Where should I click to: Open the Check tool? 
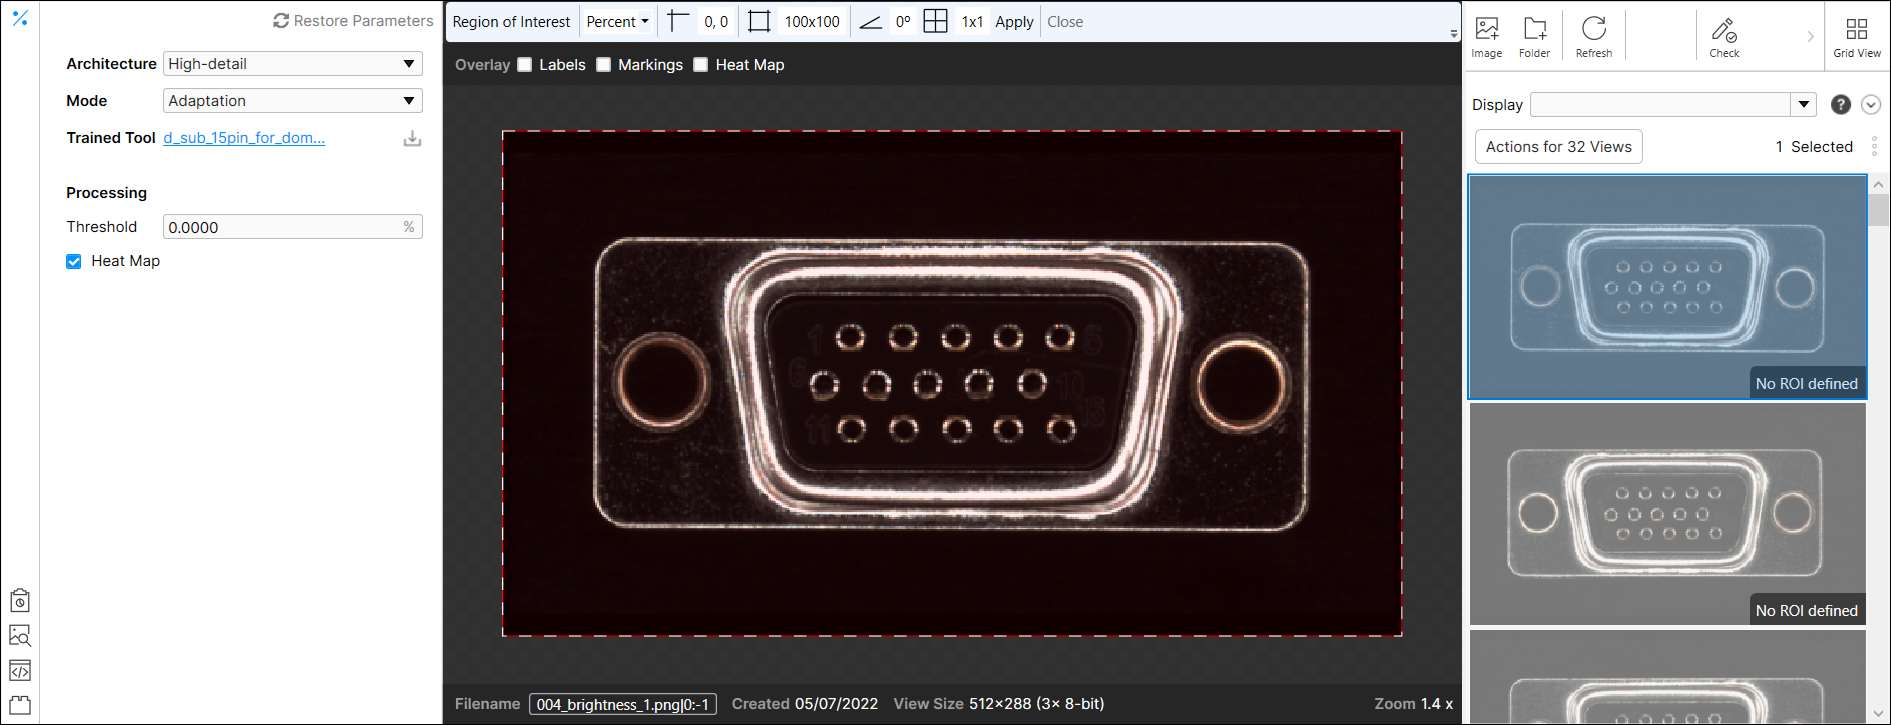1723,36
